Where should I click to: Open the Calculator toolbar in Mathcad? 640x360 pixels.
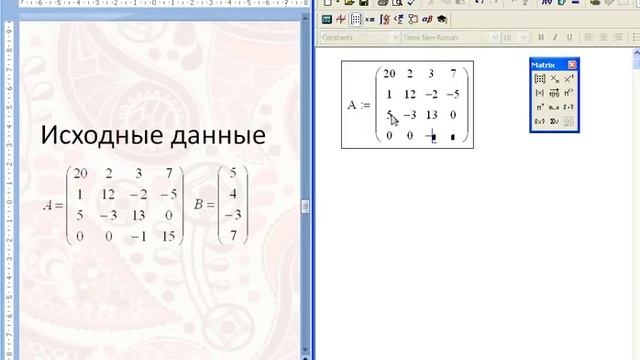[x=327, y=19]
